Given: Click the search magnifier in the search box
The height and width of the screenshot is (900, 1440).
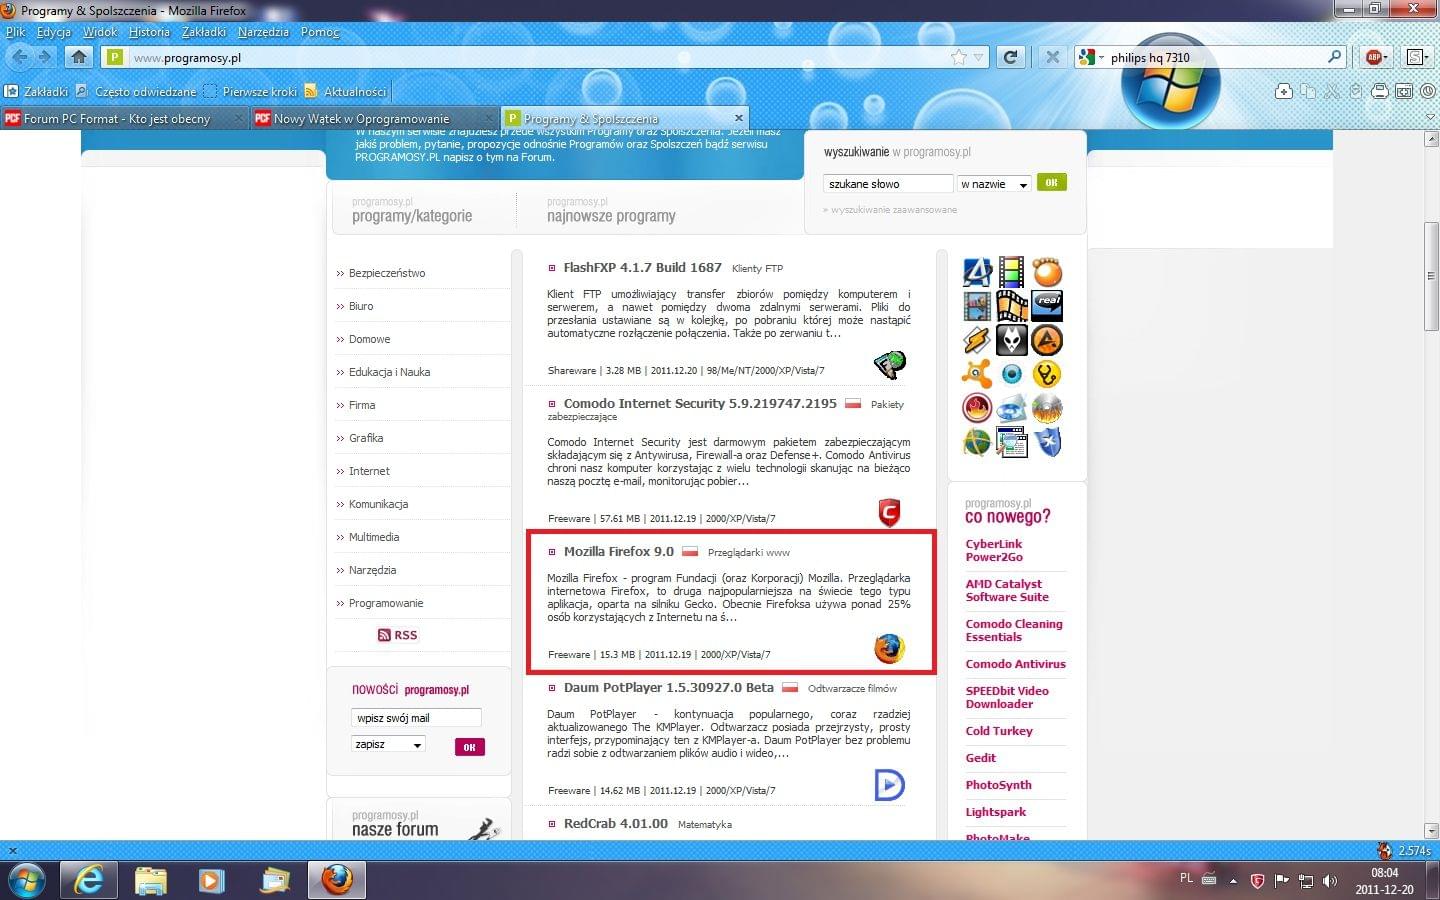Looking at the screenshot, I should click(x=1334, y=57).
